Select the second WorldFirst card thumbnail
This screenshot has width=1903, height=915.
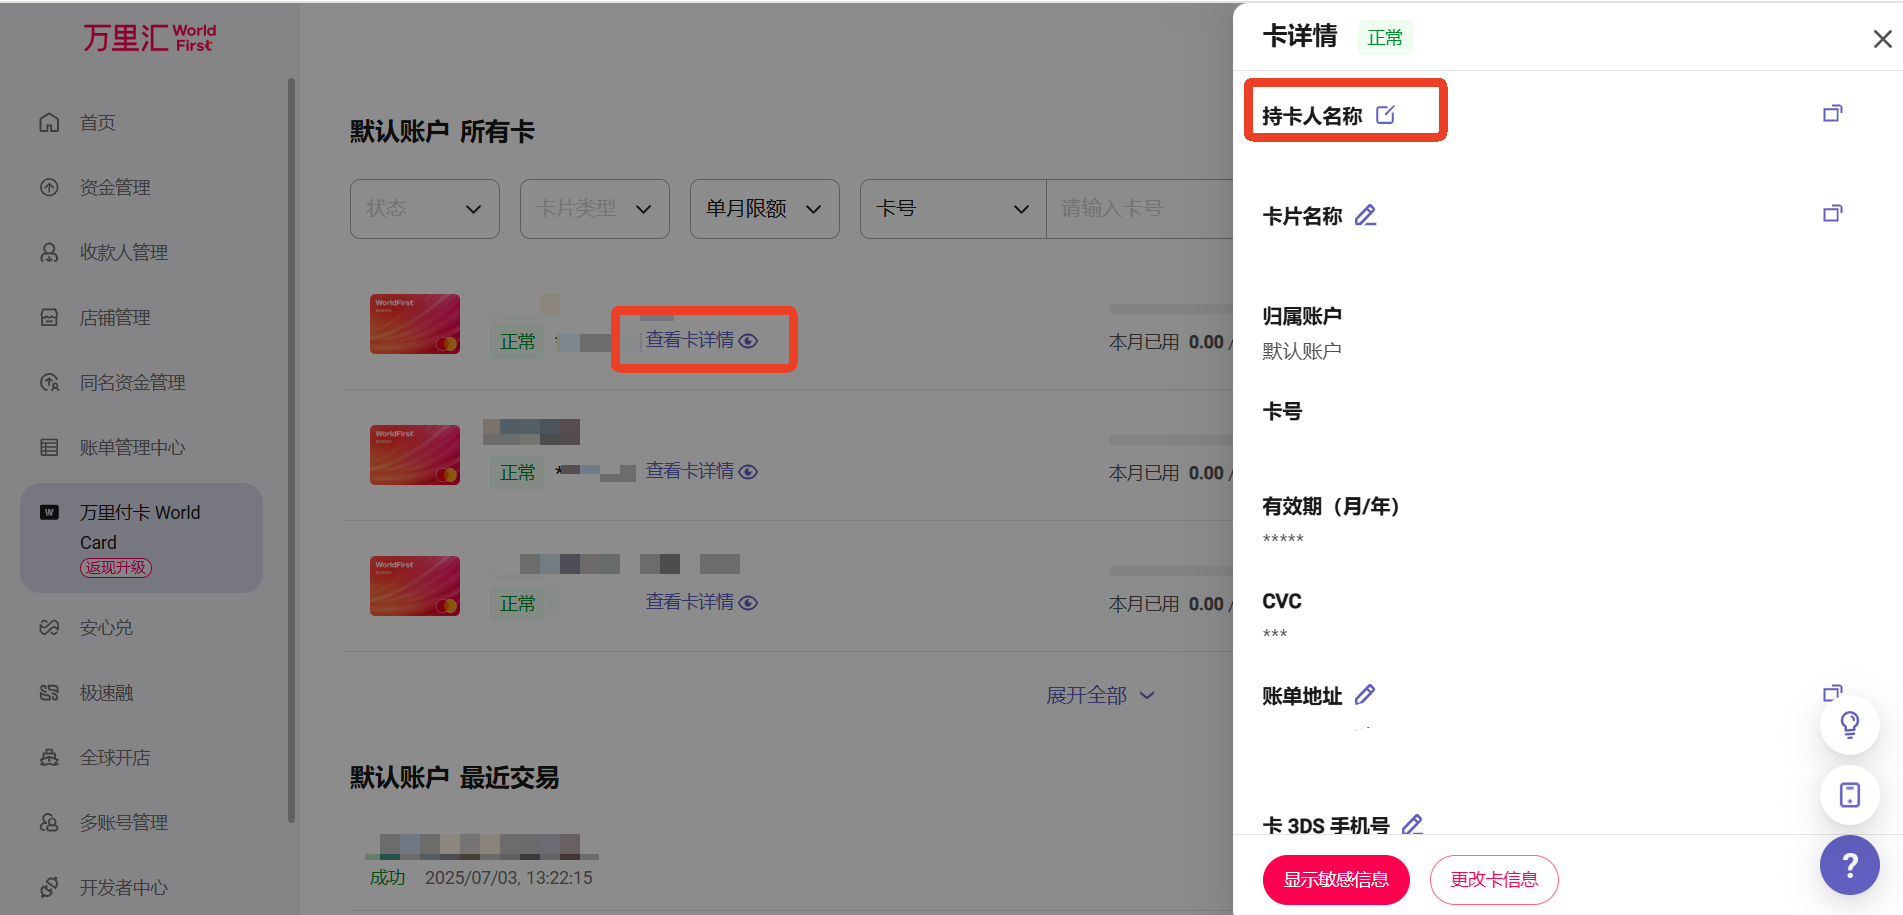point(415,455)
